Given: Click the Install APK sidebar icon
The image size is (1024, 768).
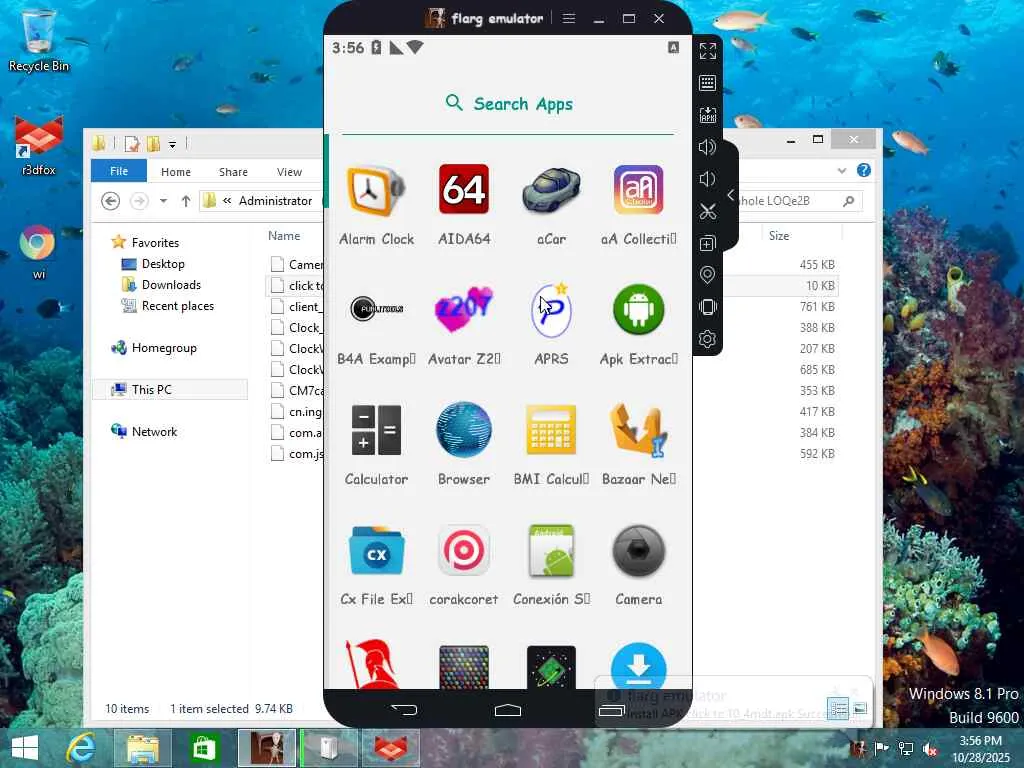Looking at the screenshot, I should click(x=707, y=115).
